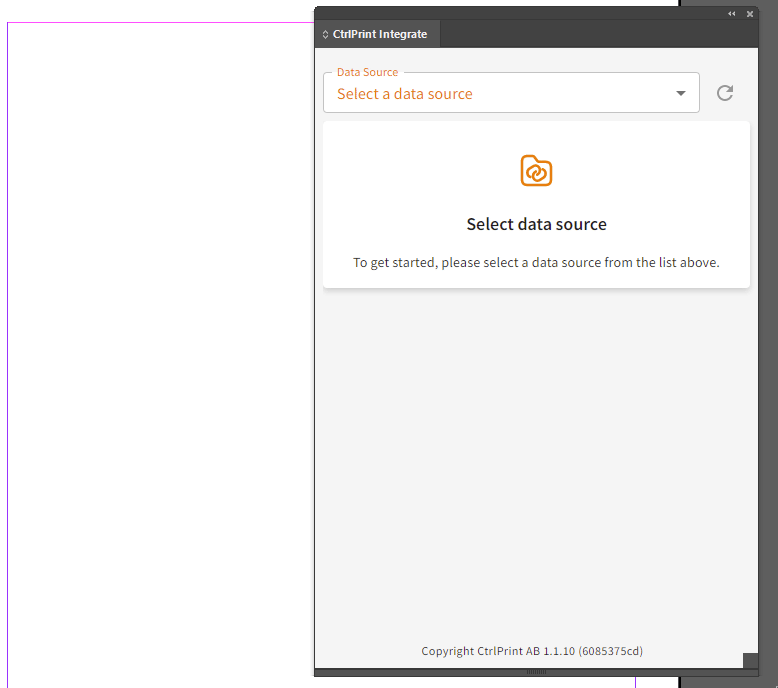This screenshot has width=778, height=688.
Task: Click the up-down arrows icon on the panel tab
Action: [x=325, y=35]
